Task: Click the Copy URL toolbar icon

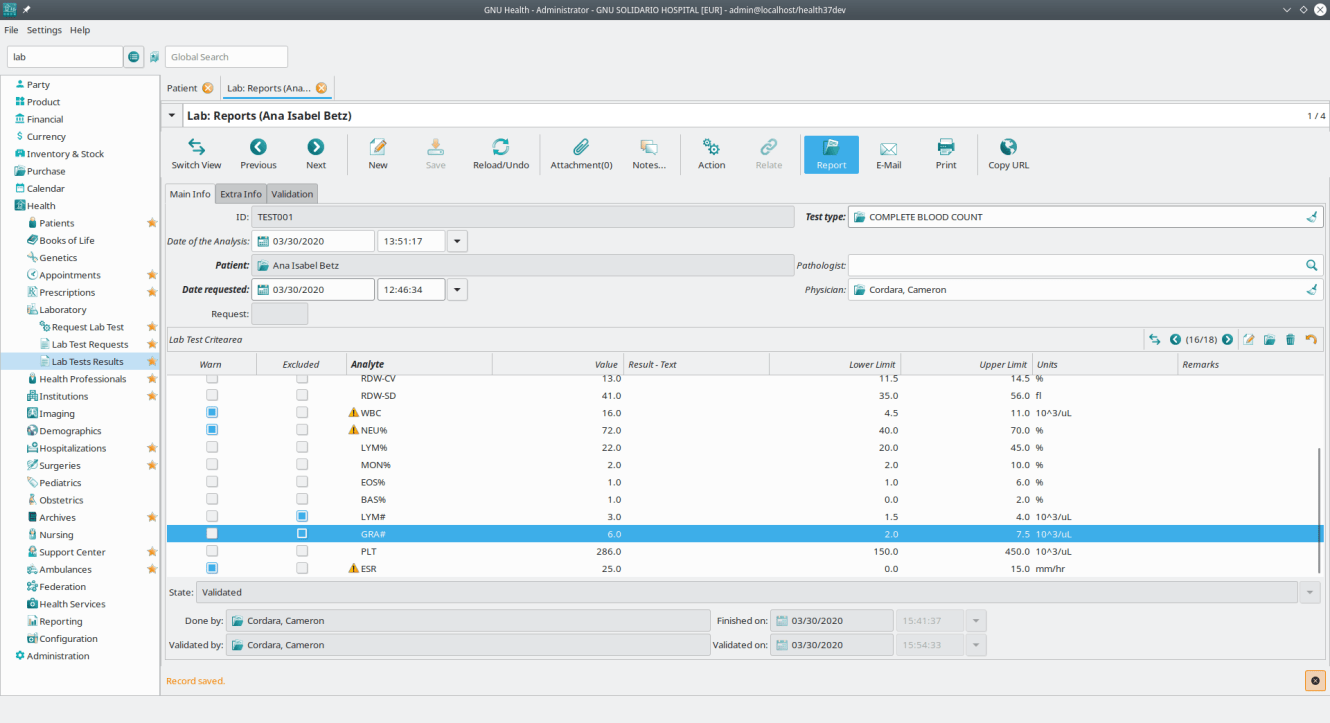Action: click(1007, 153)
